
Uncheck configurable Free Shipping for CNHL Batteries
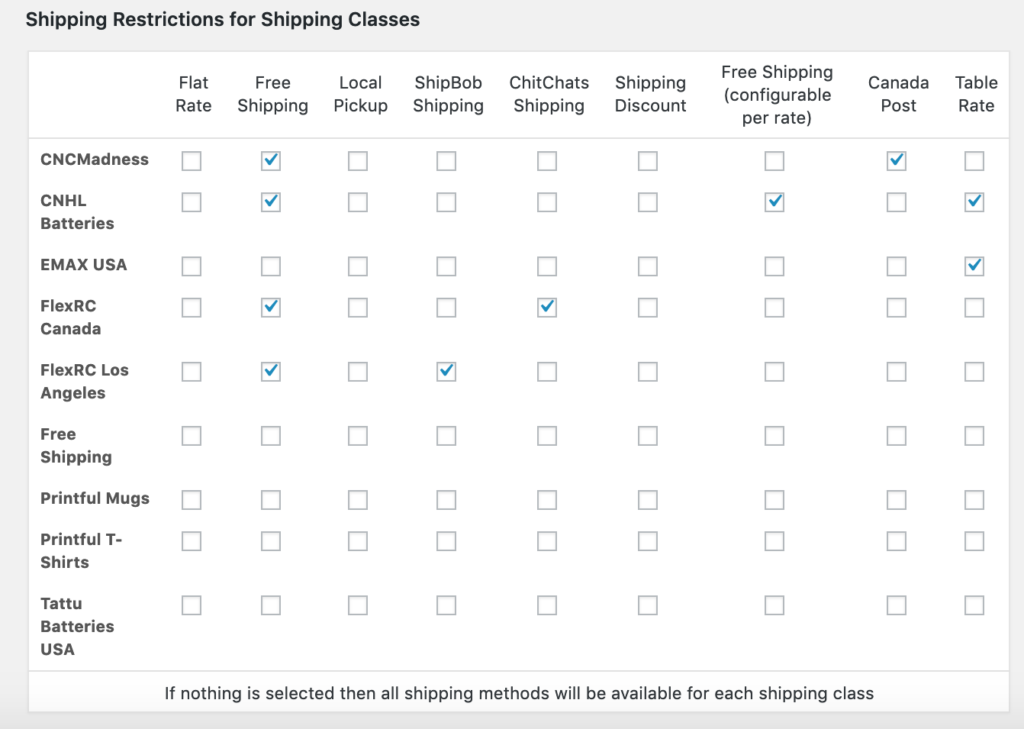[x=774, y=202]
